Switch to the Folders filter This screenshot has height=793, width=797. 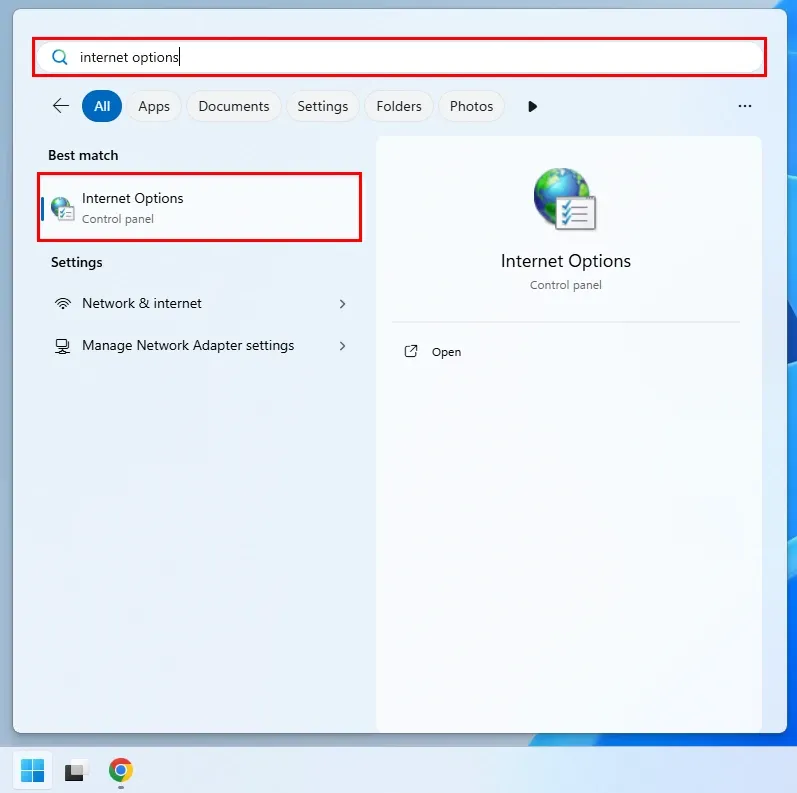399,106
